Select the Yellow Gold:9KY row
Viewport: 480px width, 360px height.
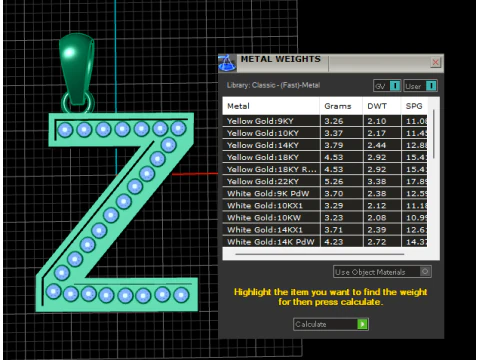point(325,121)
